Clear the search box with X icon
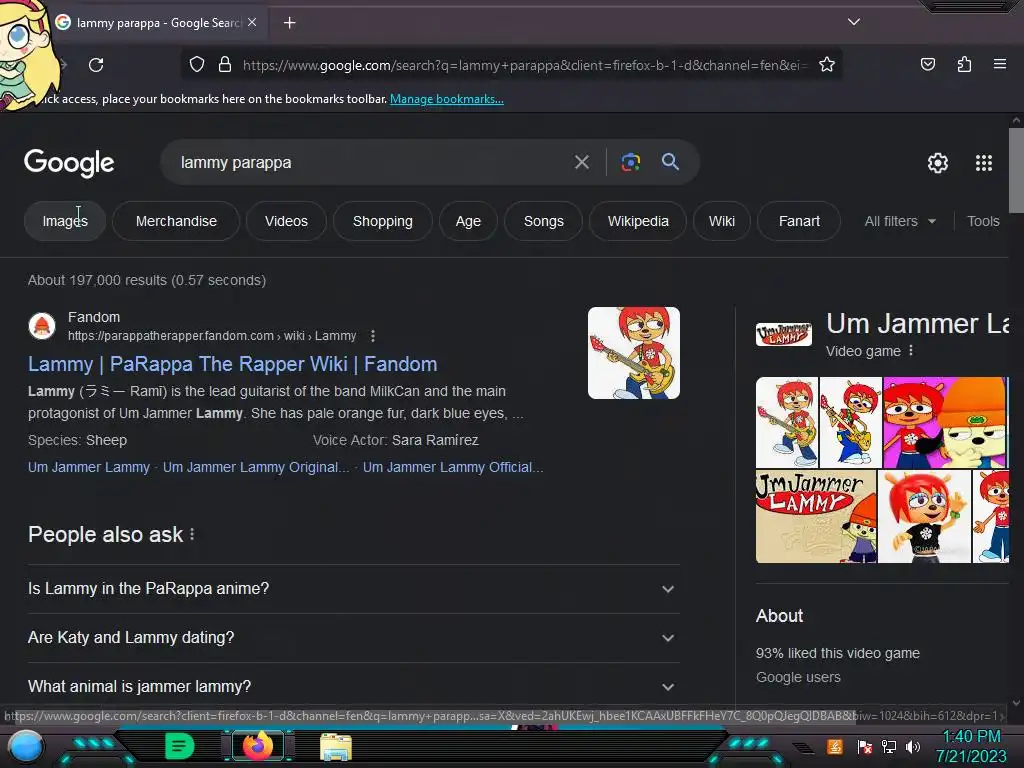Screen dimensions: 1024x768 tap(581, 162)
